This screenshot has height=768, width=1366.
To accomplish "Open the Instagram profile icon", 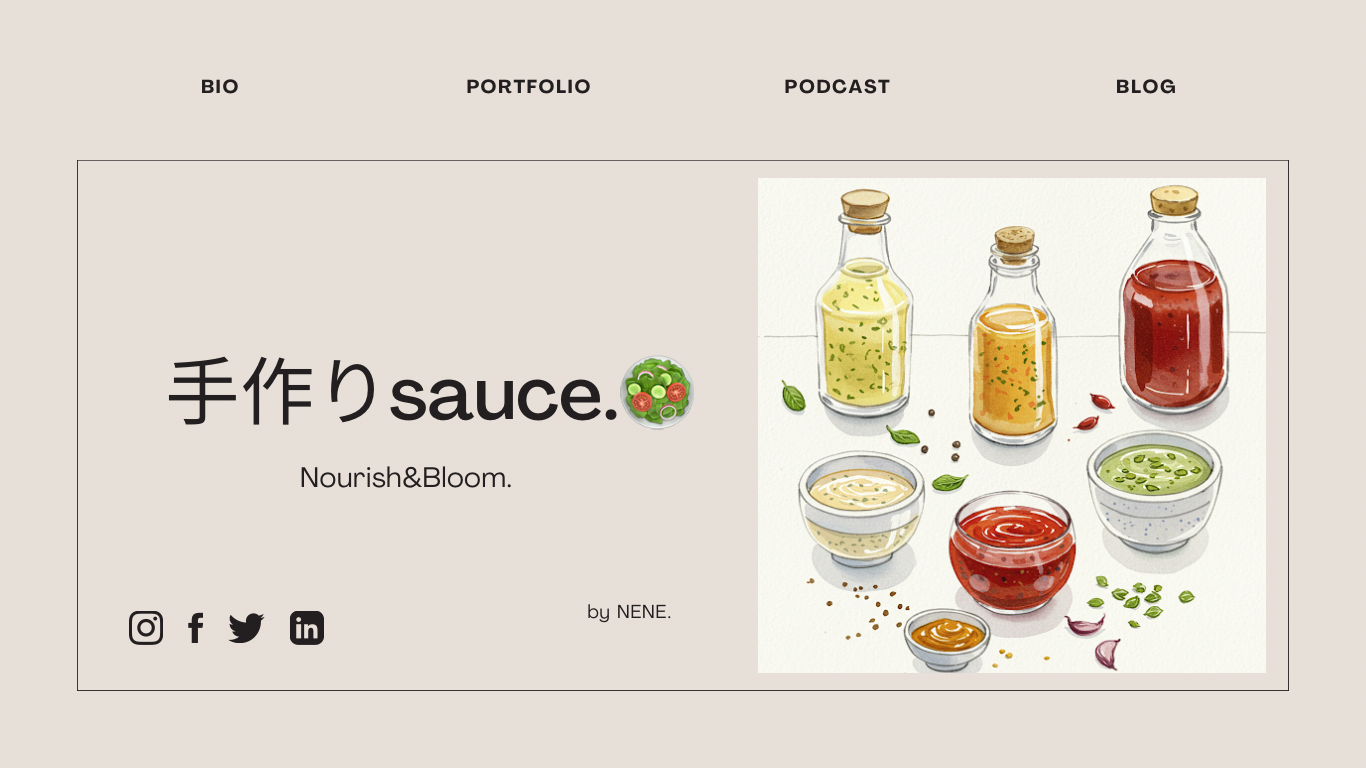I will pos(146,628).
